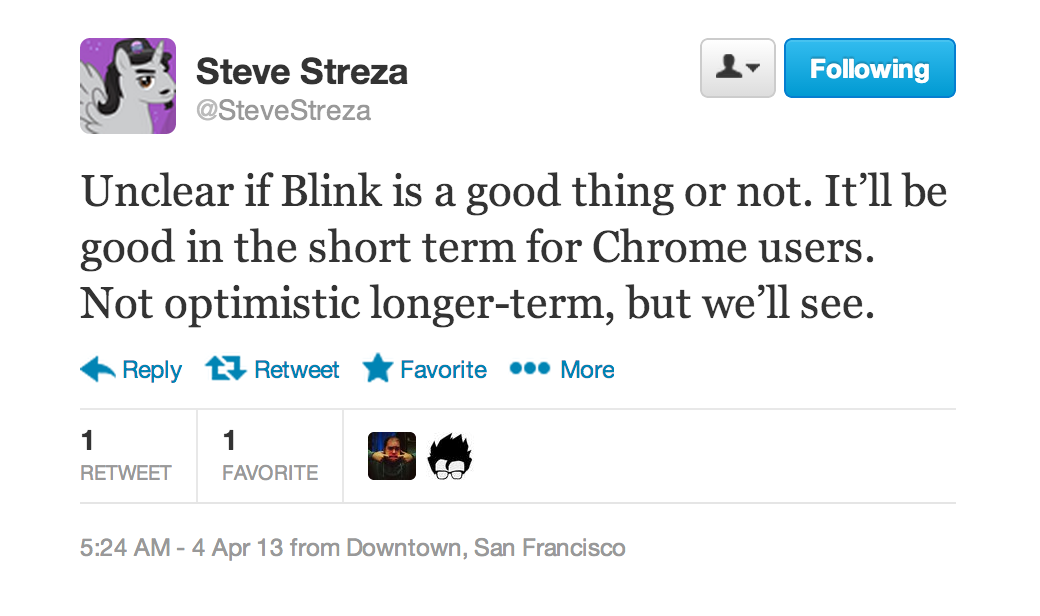The image size is (1040, 616).
Task: Open the first retweeter's avatar thumbnail
Action: click(x=392, y=455)
